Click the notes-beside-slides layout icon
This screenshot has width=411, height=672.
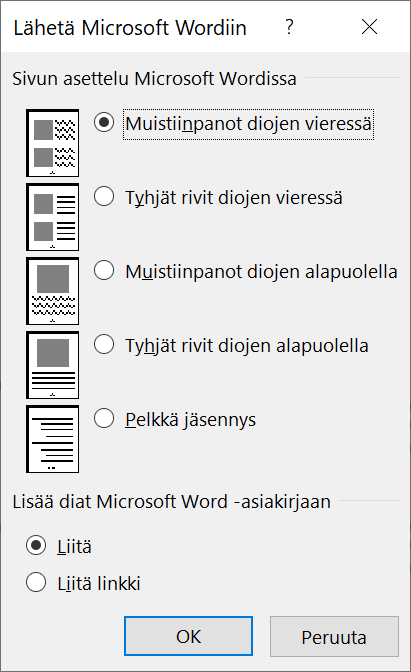pos(53,143)
